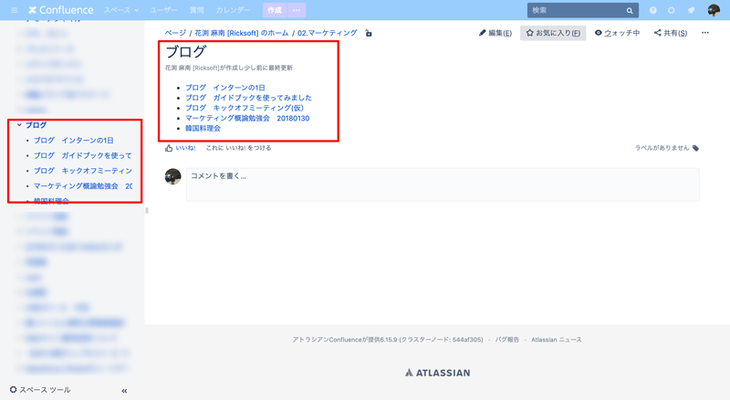
Task: Open the user profile avatar menu
Action: tap(713, 10)
